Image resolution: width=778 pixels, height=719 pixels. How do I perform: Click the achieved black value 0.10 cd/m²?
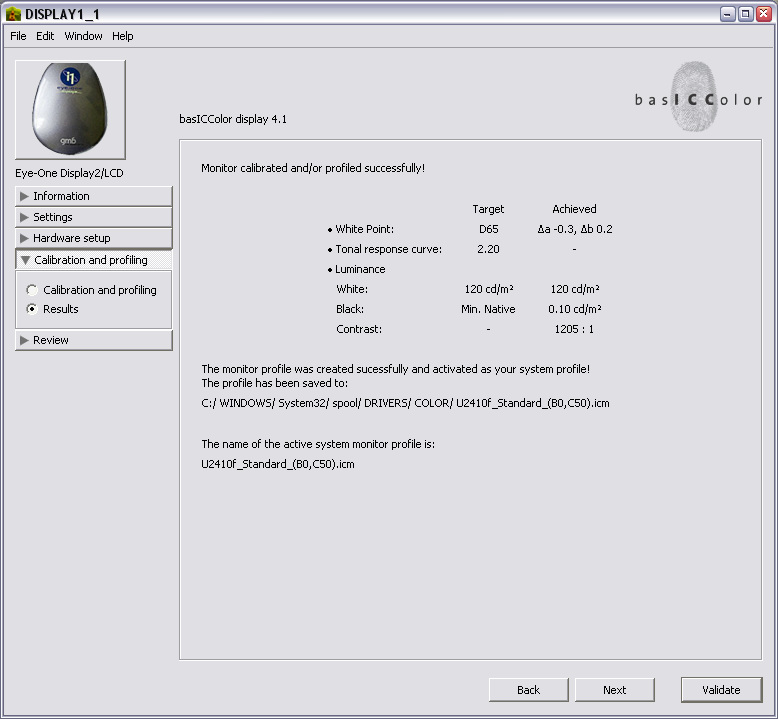575,309
